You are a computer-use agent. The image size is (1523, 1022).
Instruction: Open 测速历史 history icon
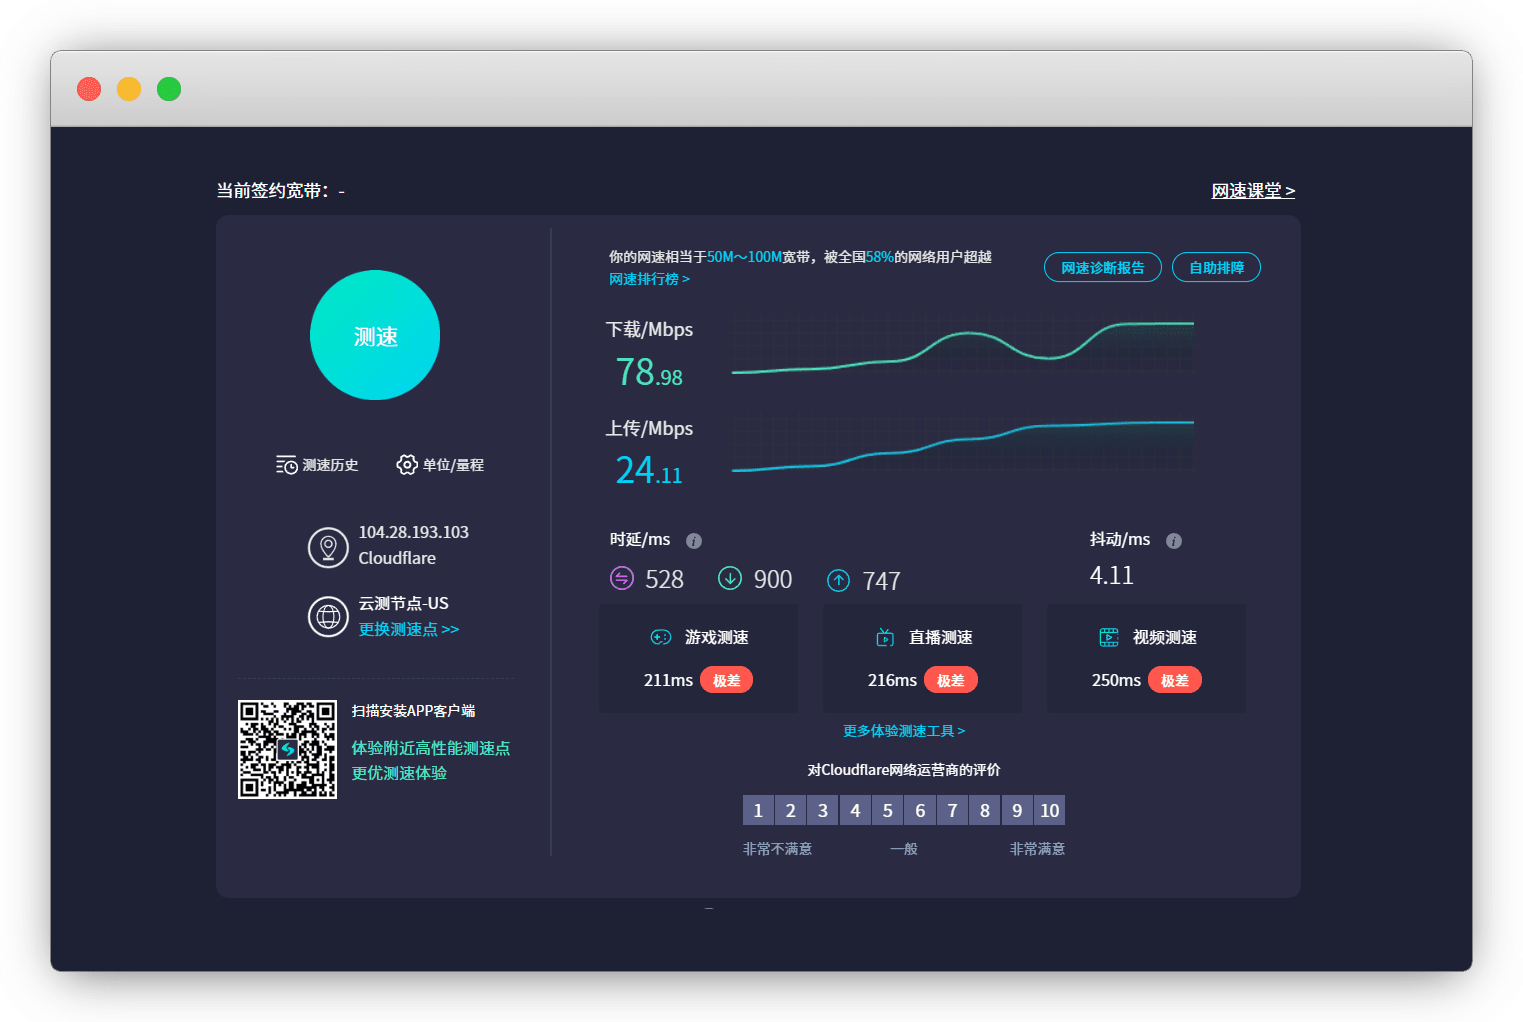[287, 465]
